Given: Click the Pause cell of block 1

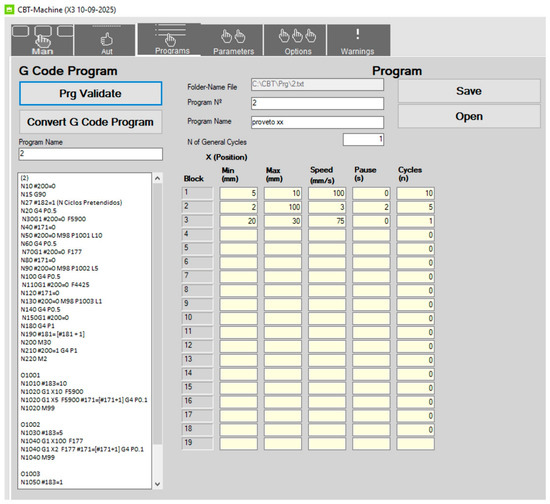Looking at the screenshot, I should coord(371,193).
